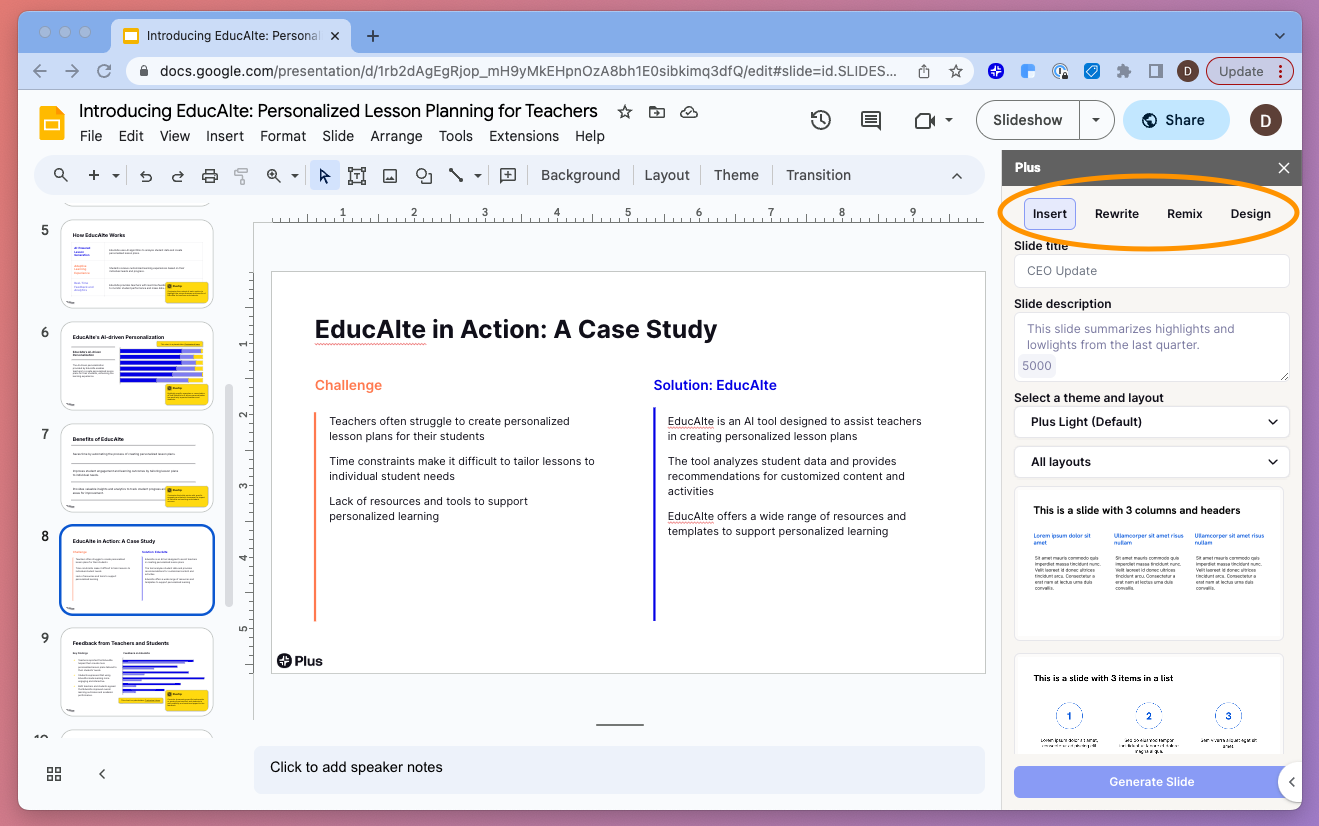Click the Share button

tap(1176, 120)
